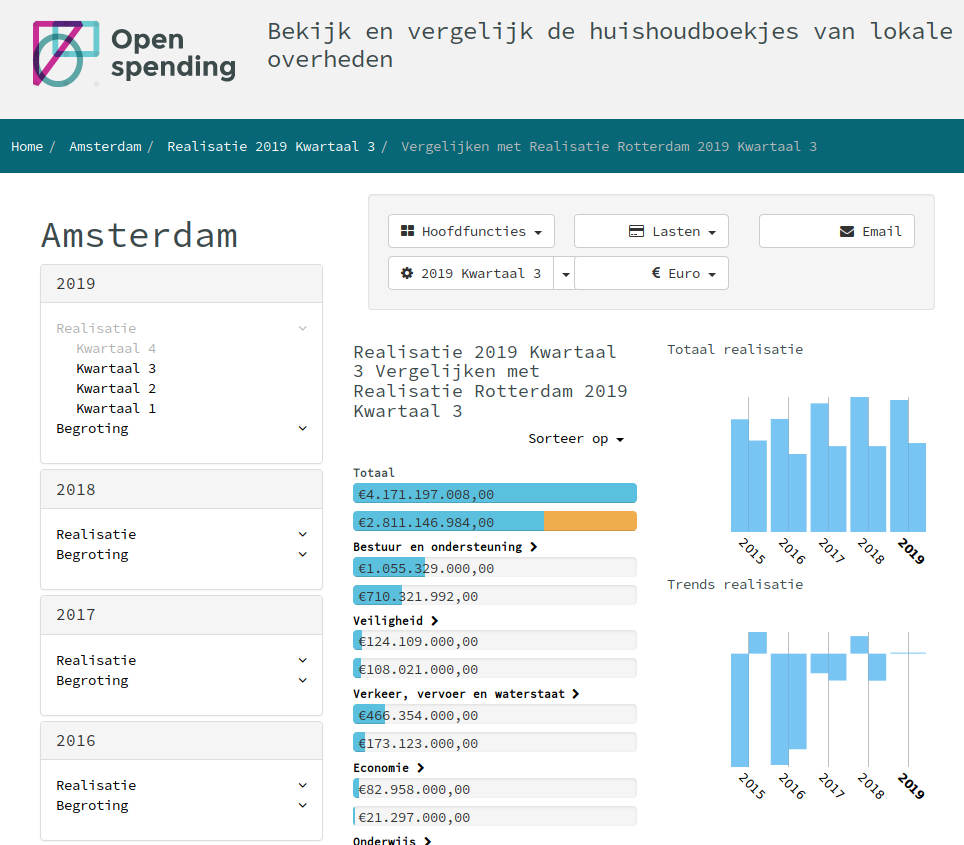The height and width of the screenshot is (845, 964).
Task: Click the arrow icon beside Economie
Action: coord(420,768)
